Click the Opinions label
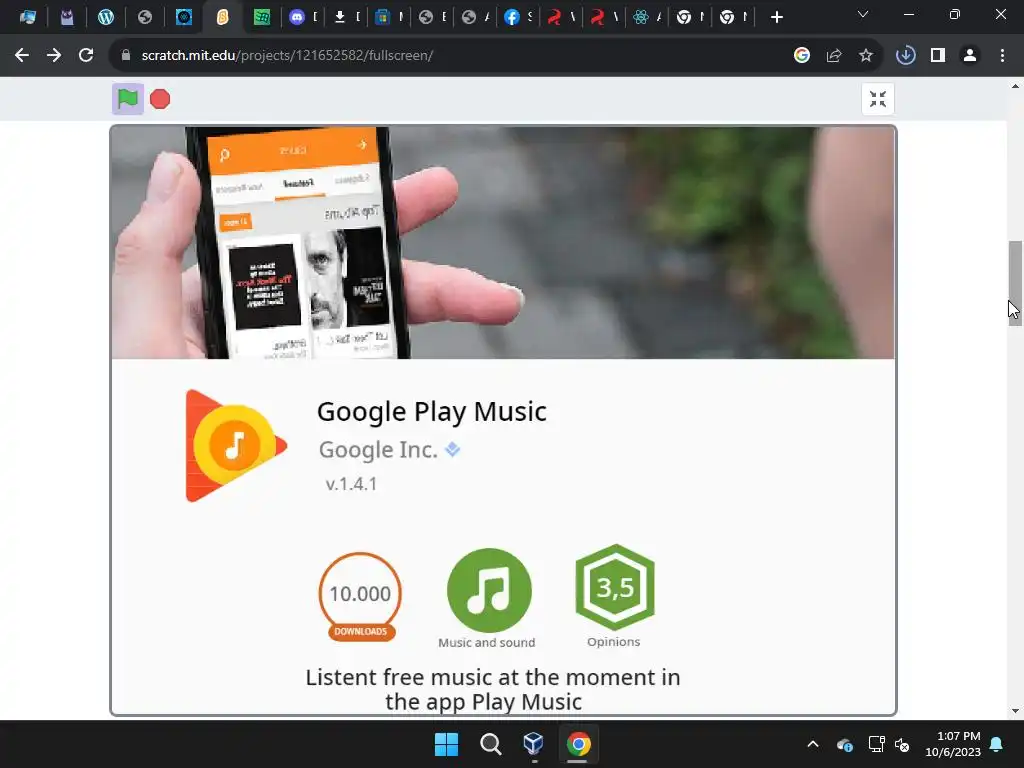The height and width of the screenshot is (768, 1024). (613, 642)
